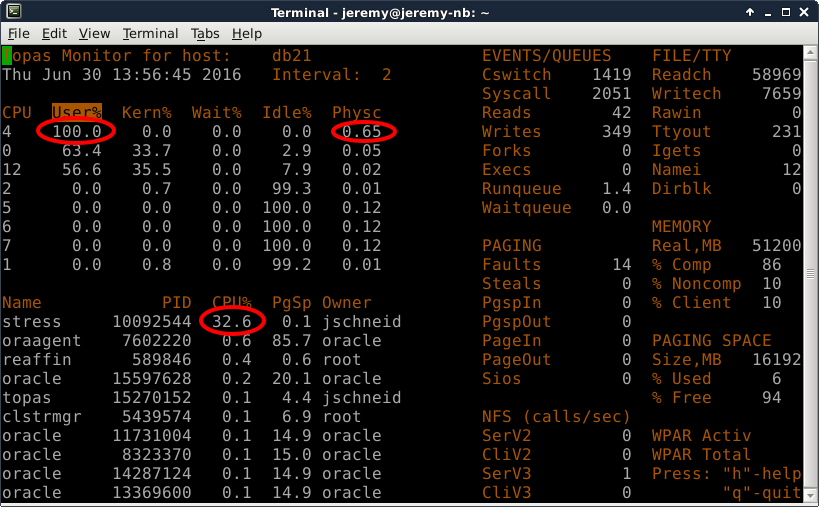819x507 pixels.
Task: Click the PgspOut label
Action: click(517, 322)
